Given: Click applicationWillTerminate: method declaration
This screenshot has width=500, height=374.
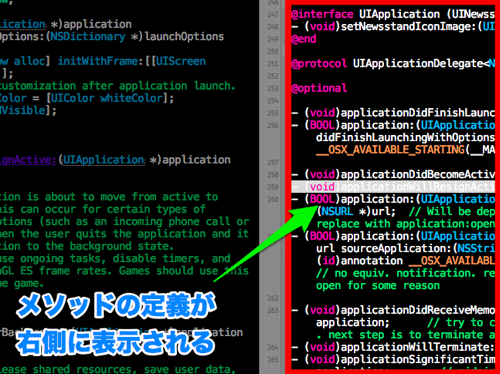Looking at the screenshot, I should coord(393,347).
